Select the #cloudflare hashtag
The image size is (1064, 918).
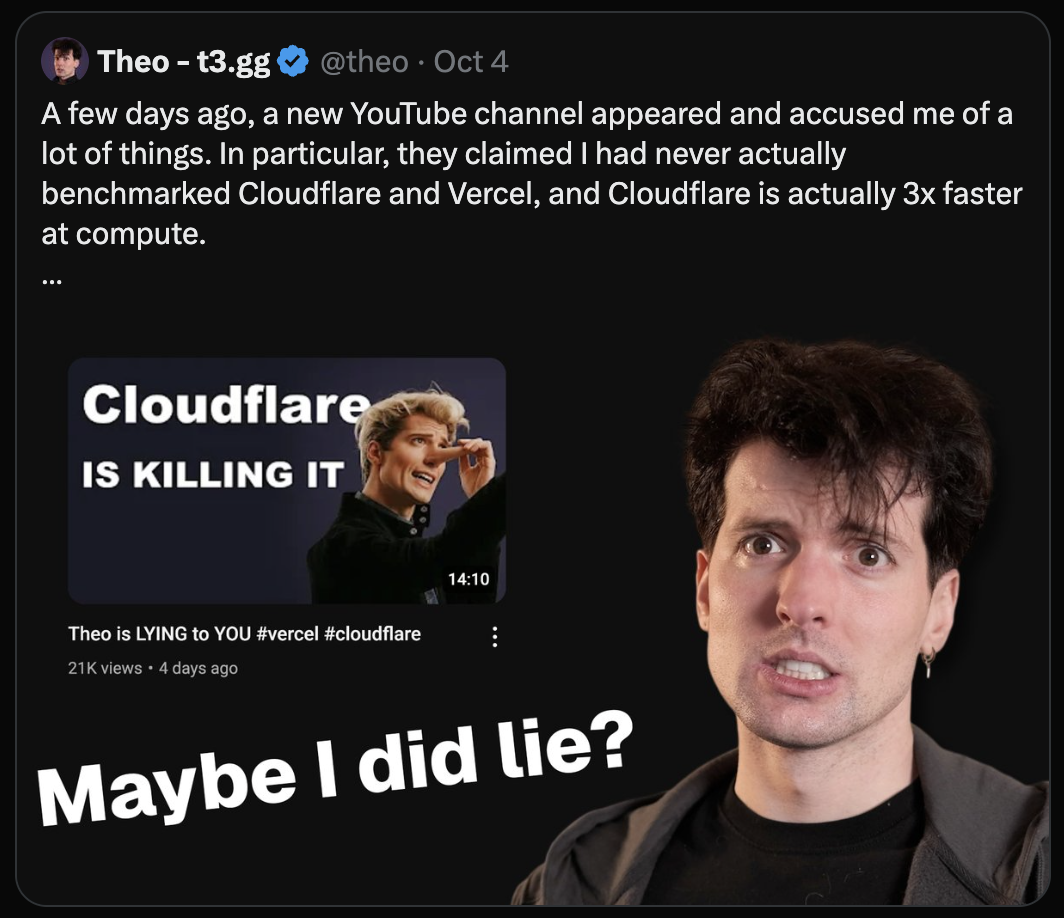tap(373, 634)
